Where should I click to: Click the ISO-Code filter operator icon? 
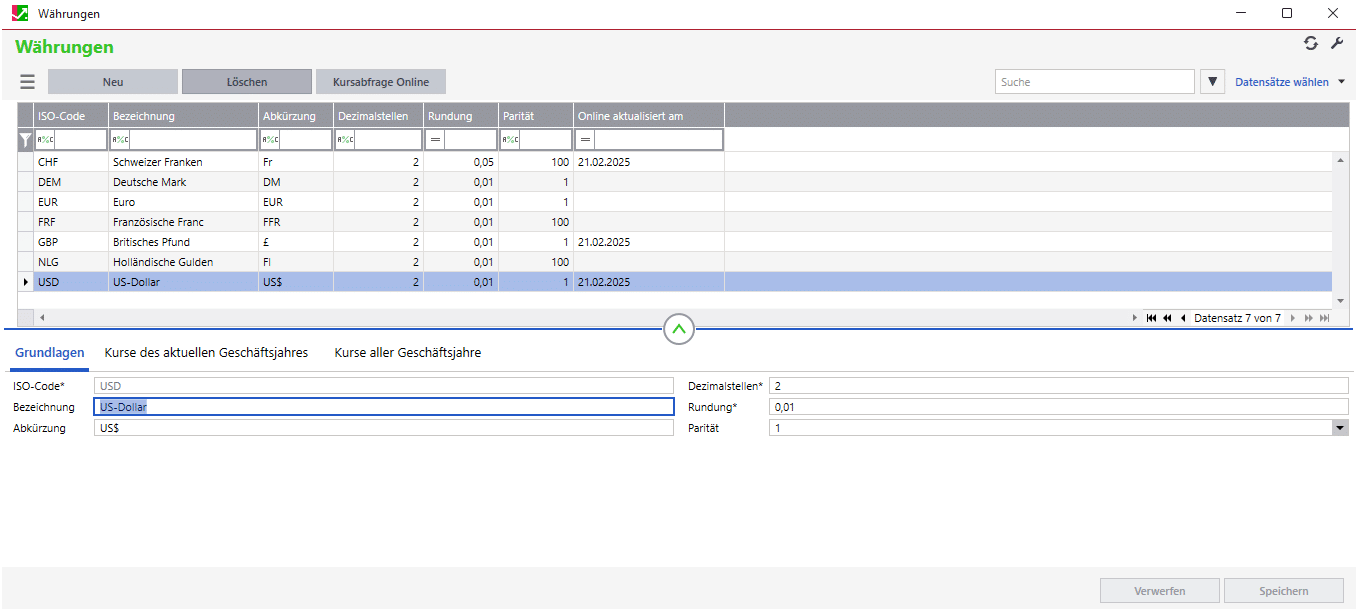[46, 140]
